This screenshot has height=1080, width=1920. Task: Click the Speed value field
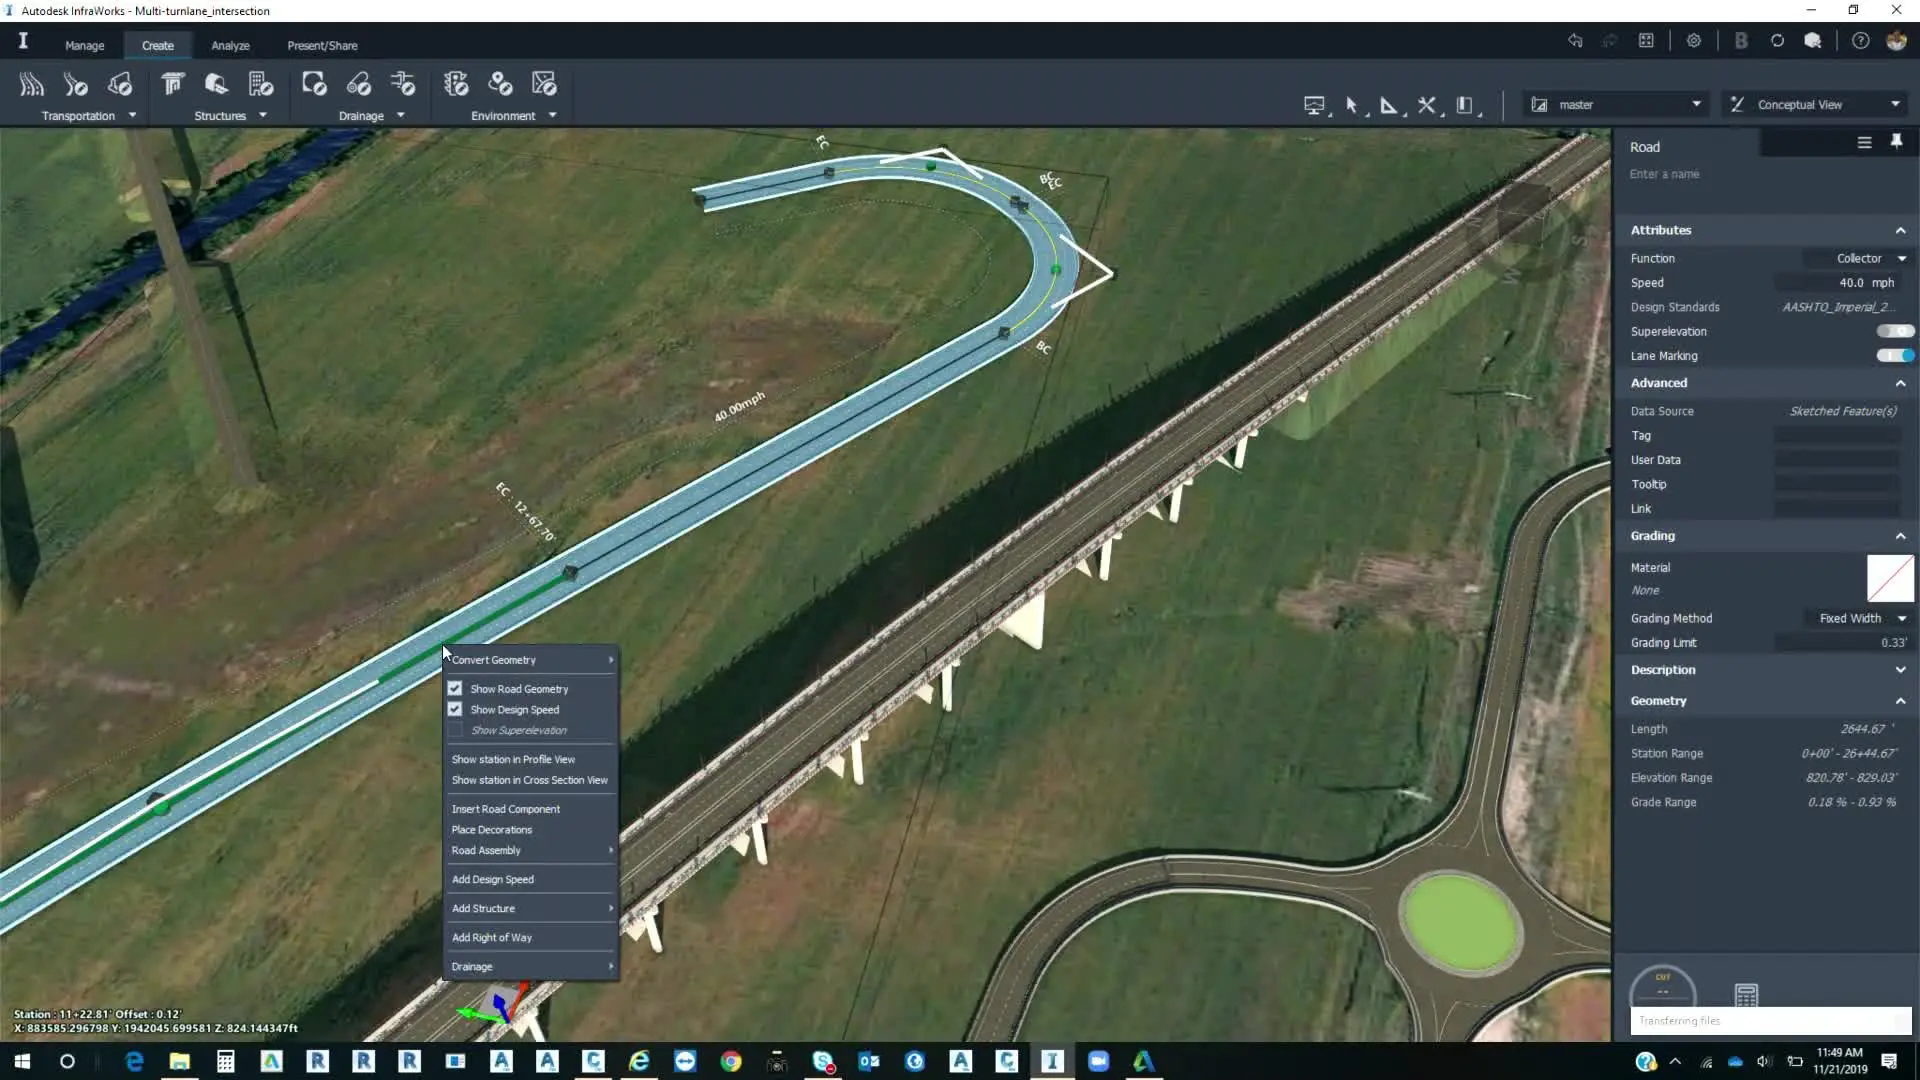tap(1840, 283)
